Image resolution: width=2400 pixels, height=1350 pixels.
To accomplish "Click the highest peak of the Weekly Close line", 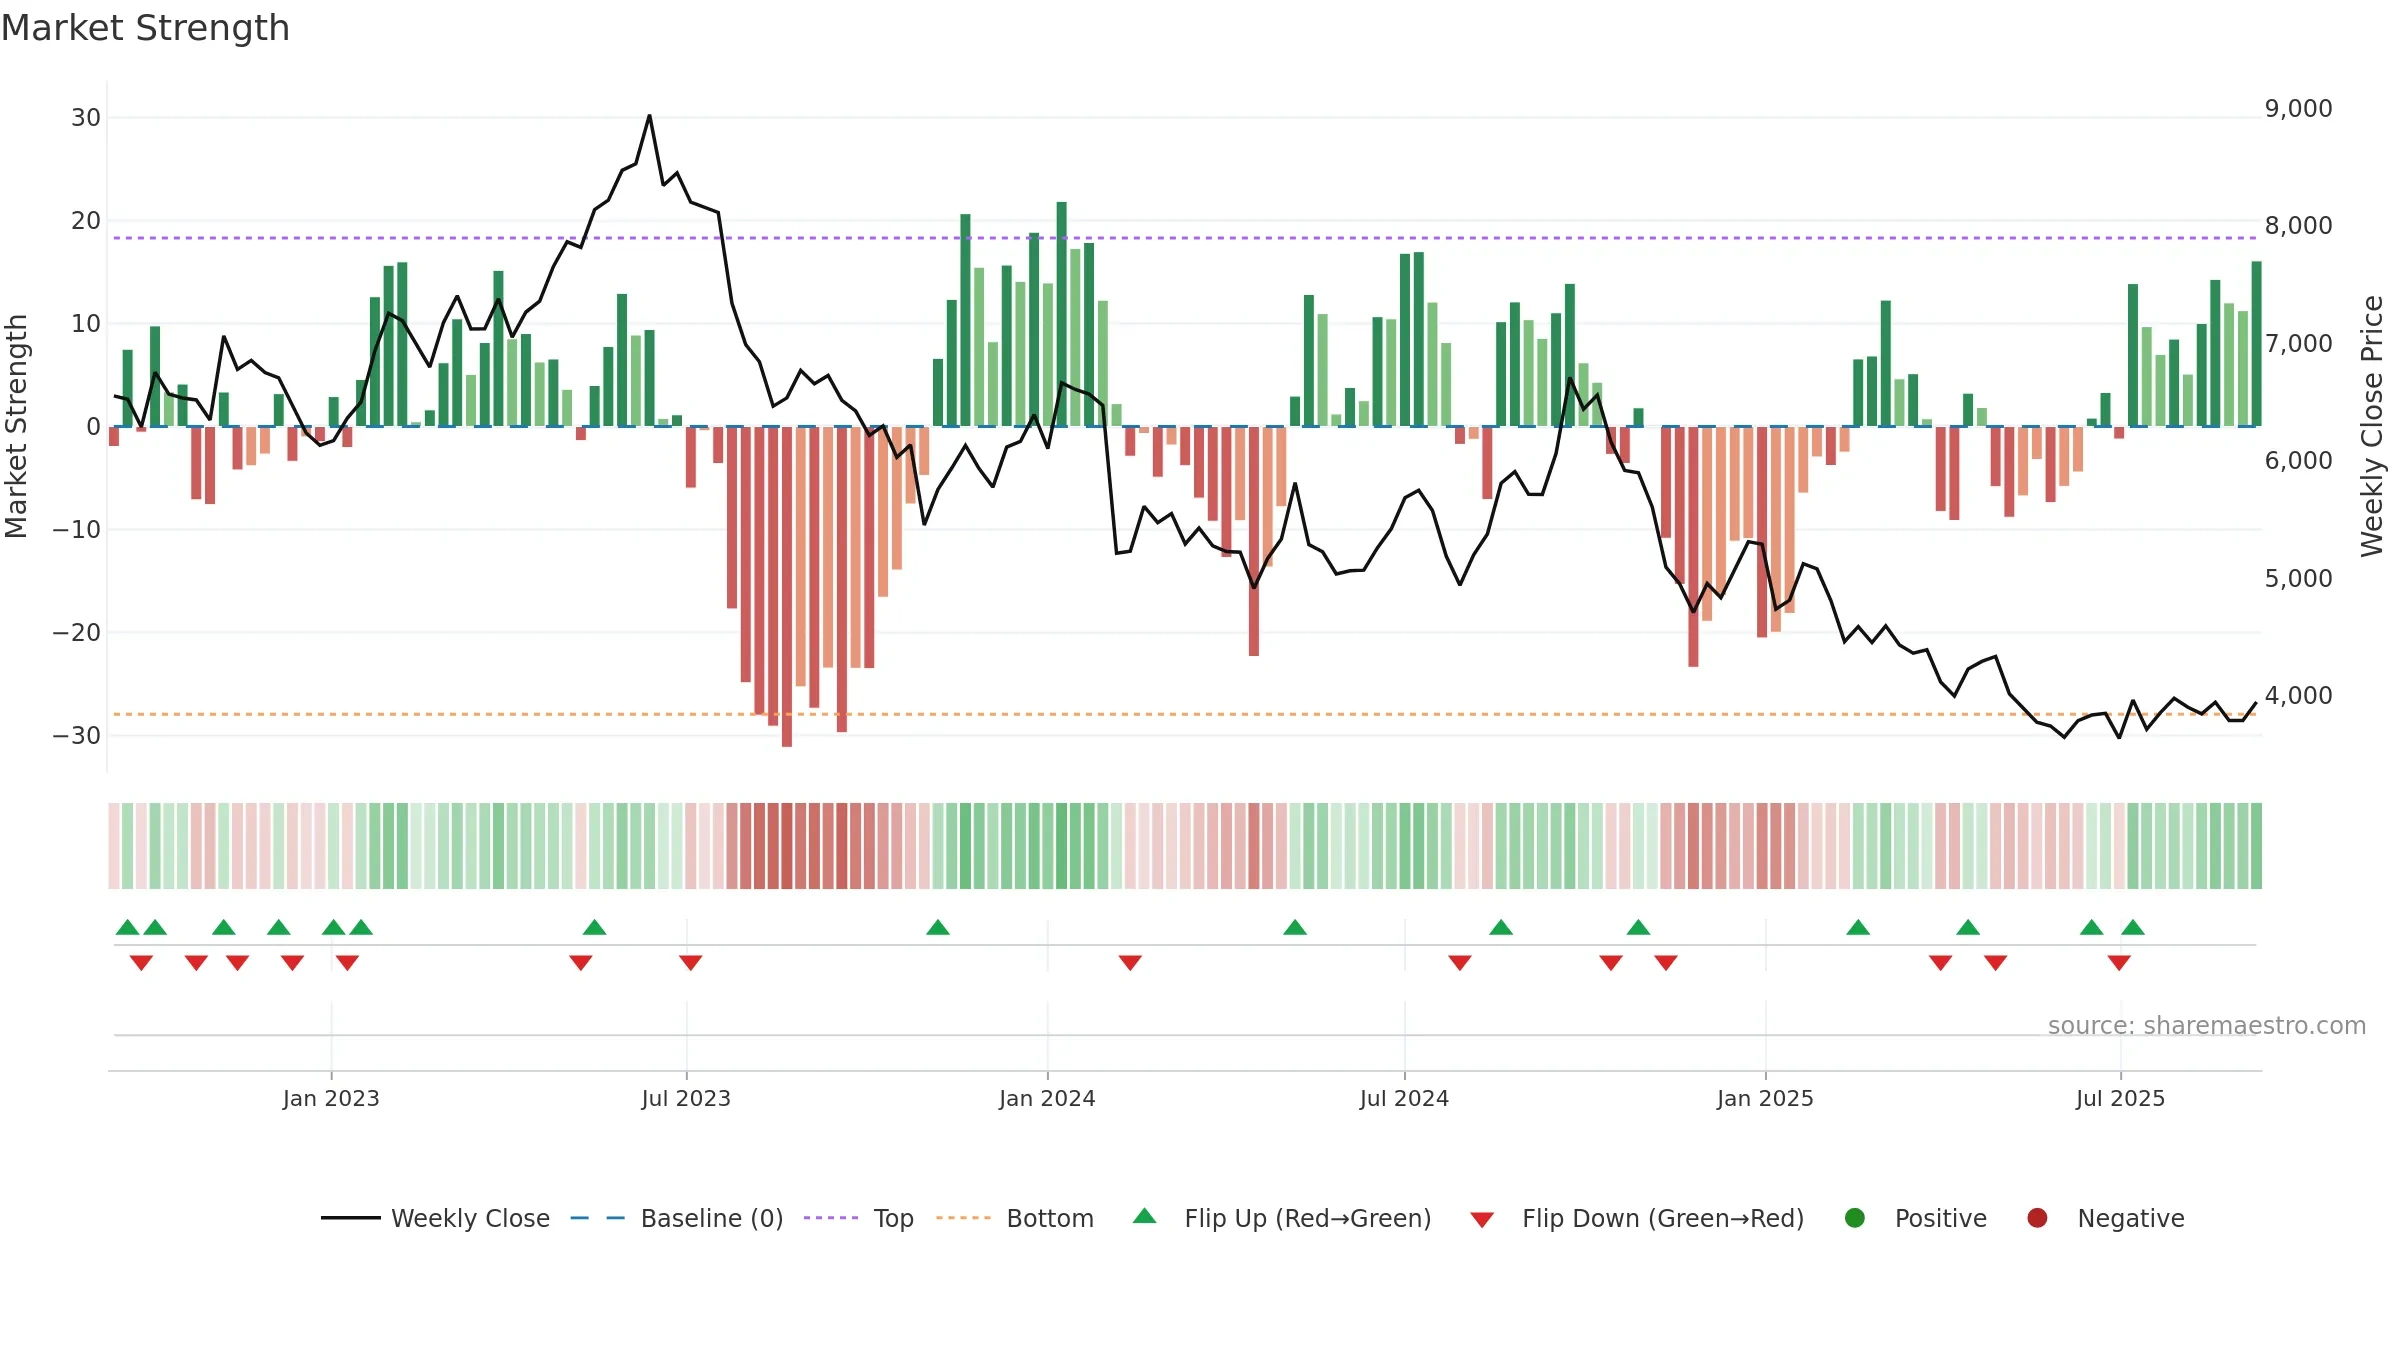I will (x=649, y=116).
